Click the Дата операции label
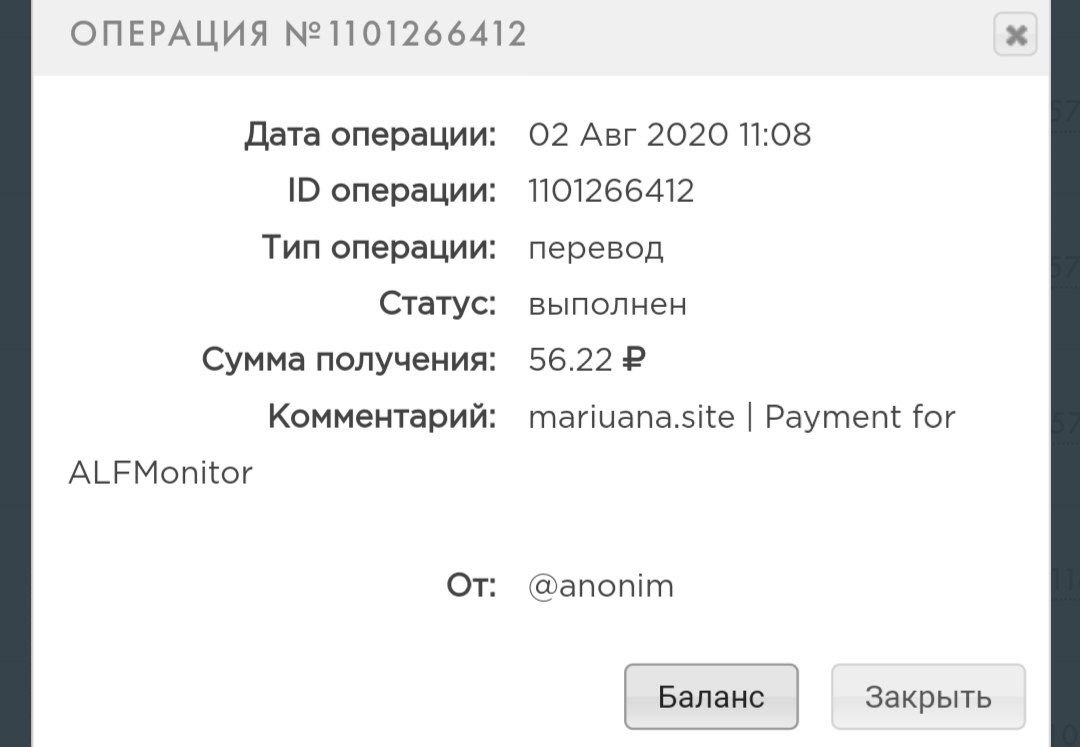 [370, 134]
